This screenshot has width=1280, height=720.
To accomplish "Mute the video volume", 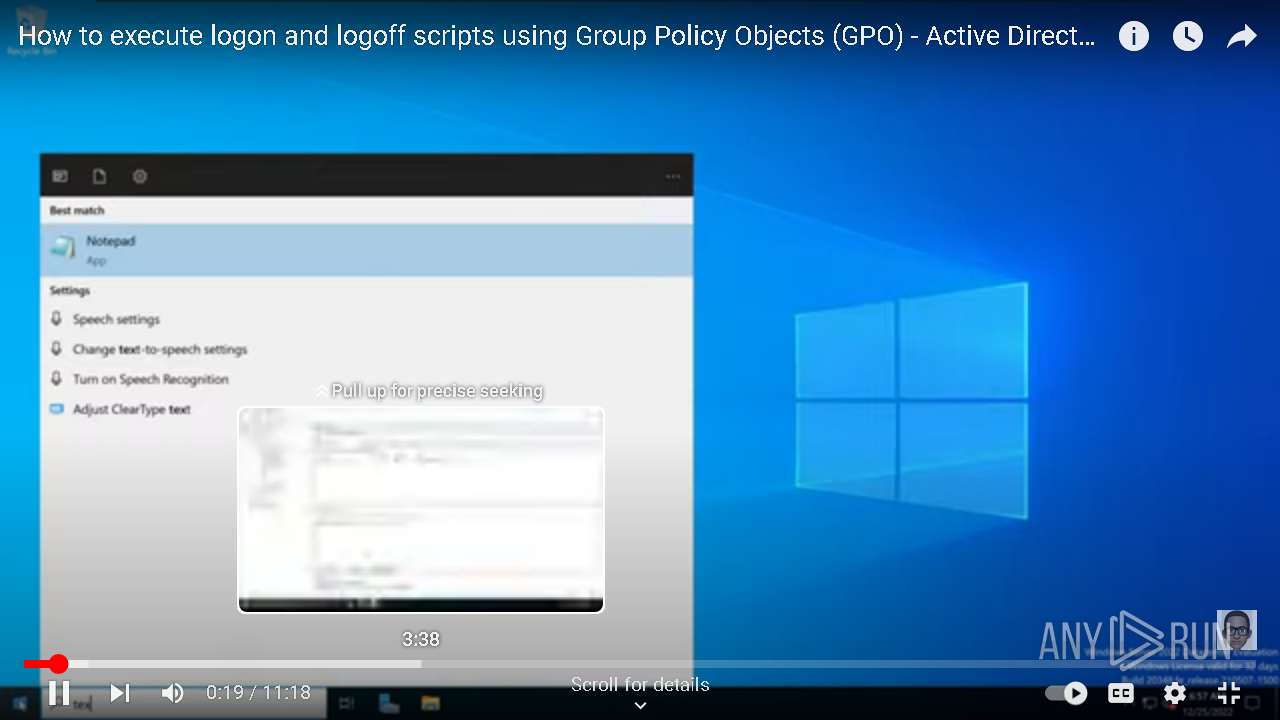I will tap(173, 693).
